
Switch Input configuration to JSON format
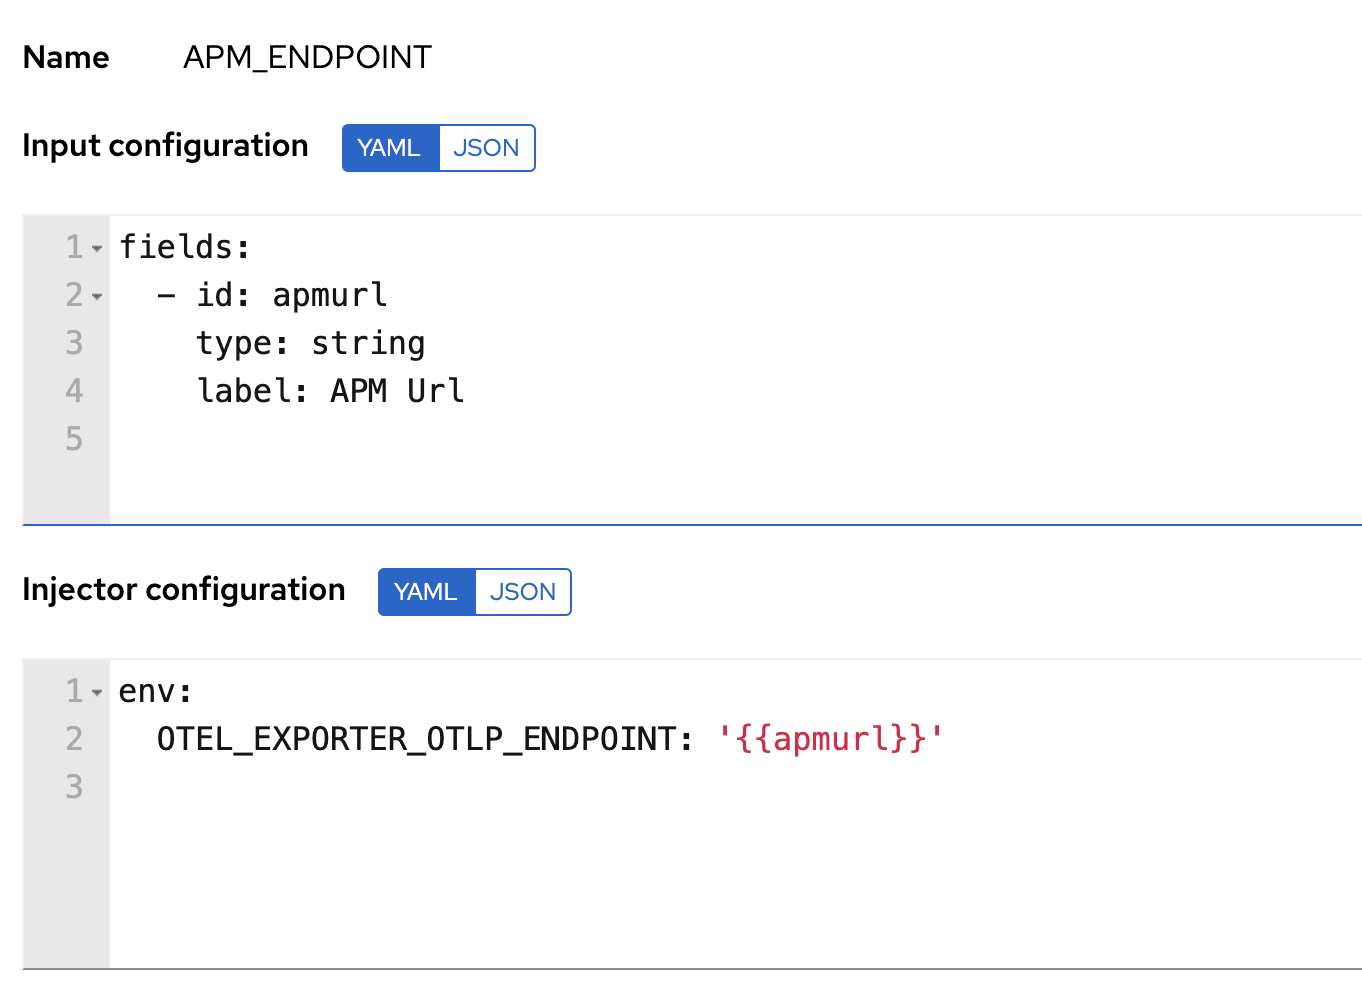click(486, 147)
